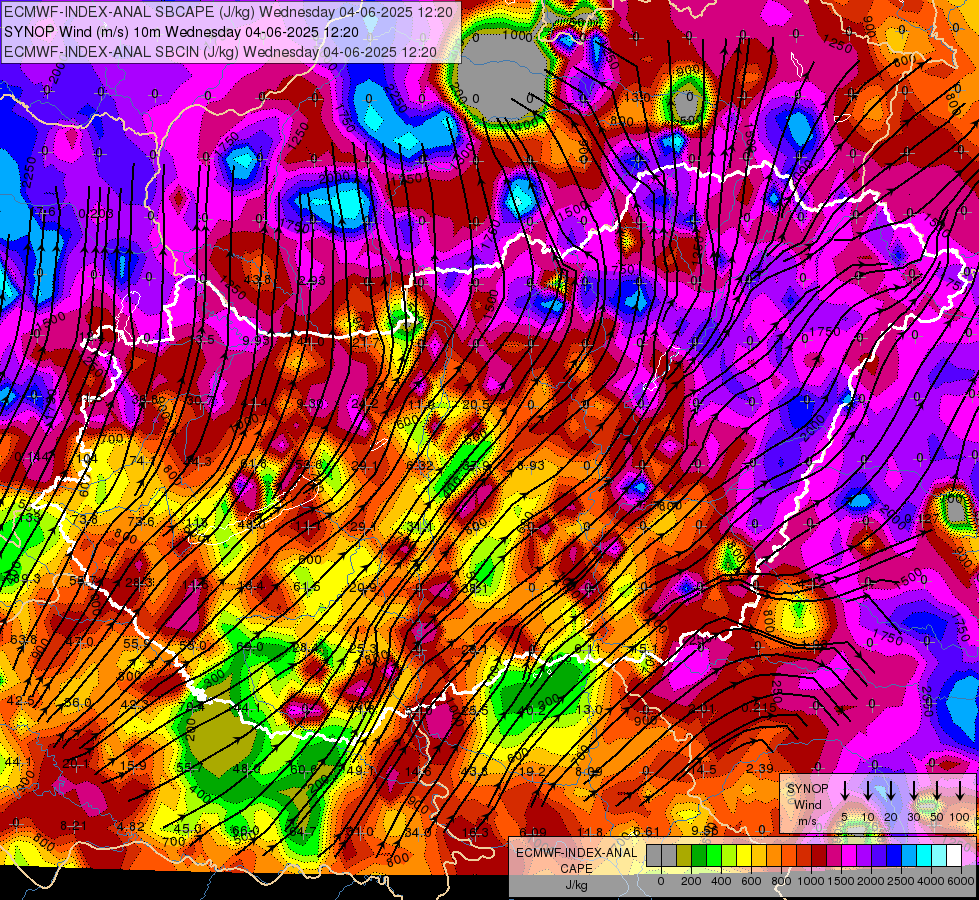Pick the pure yellow swatch in the CAPE legend
The image size is (979, 900).
coord(744,855)
